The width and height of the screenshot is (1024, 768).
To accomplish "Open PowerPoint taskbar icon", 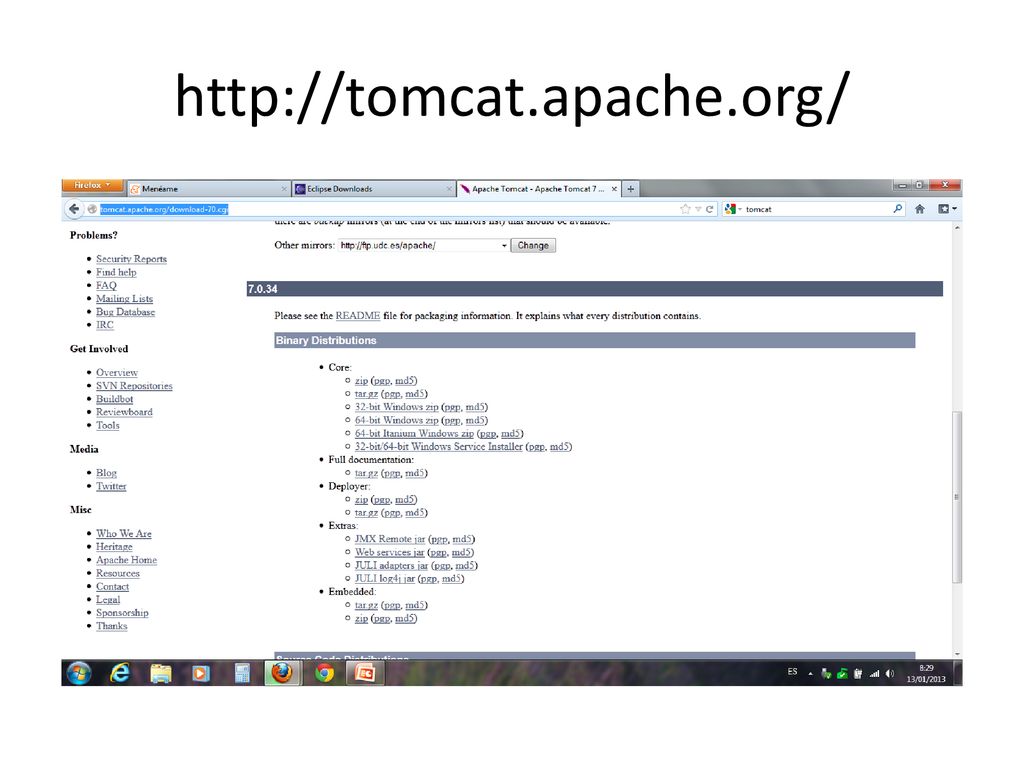I will tap(365, 673).
